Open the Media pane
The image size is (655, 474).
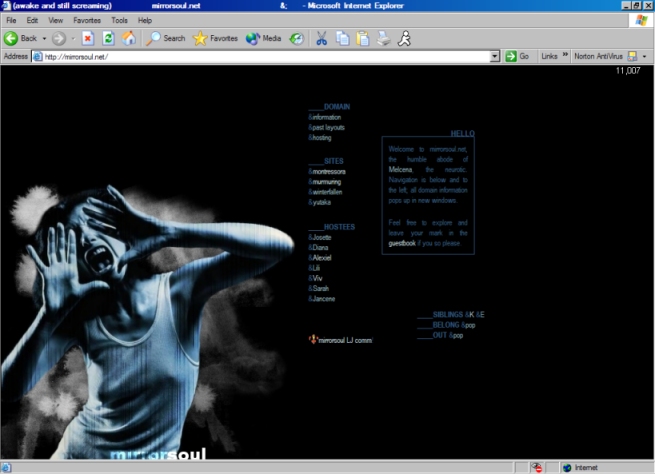pyautogui.click(x=264, y=38)
